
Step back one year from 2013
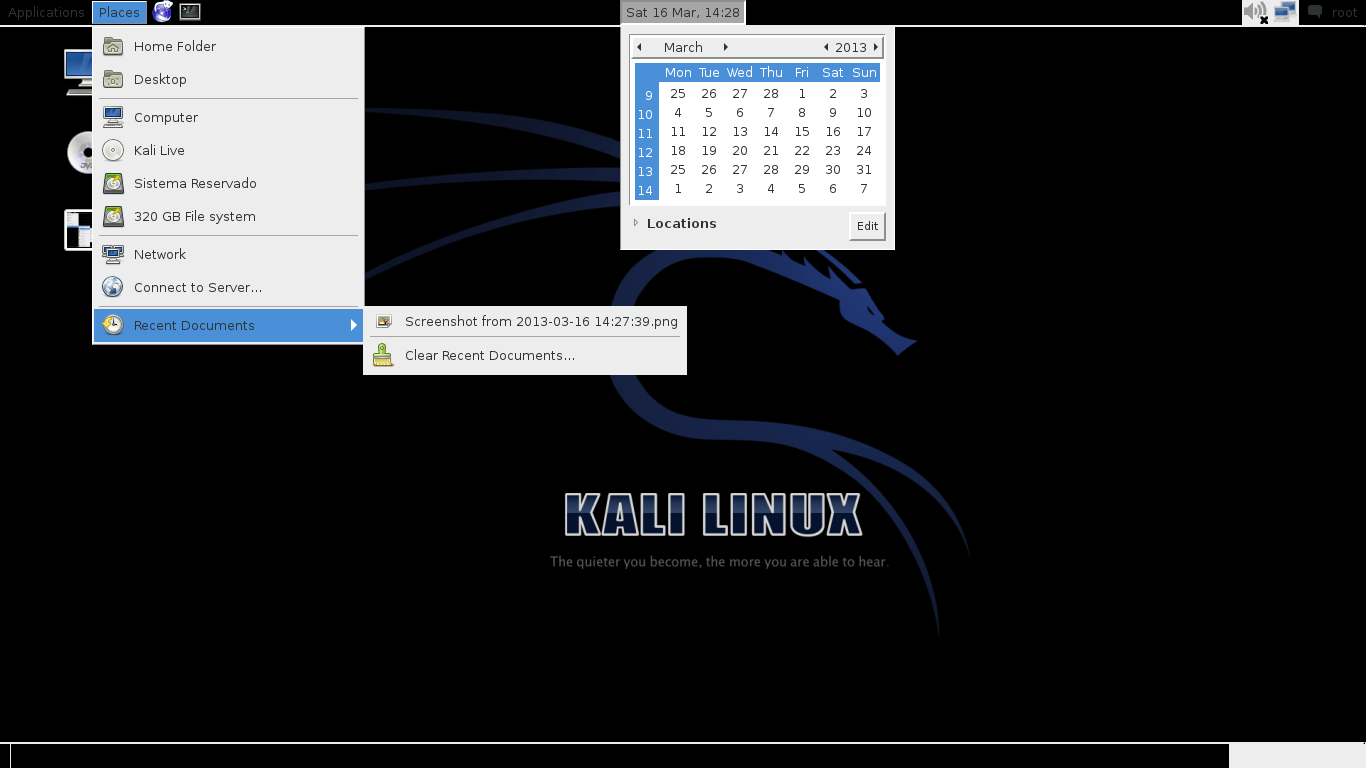point(826,47)
